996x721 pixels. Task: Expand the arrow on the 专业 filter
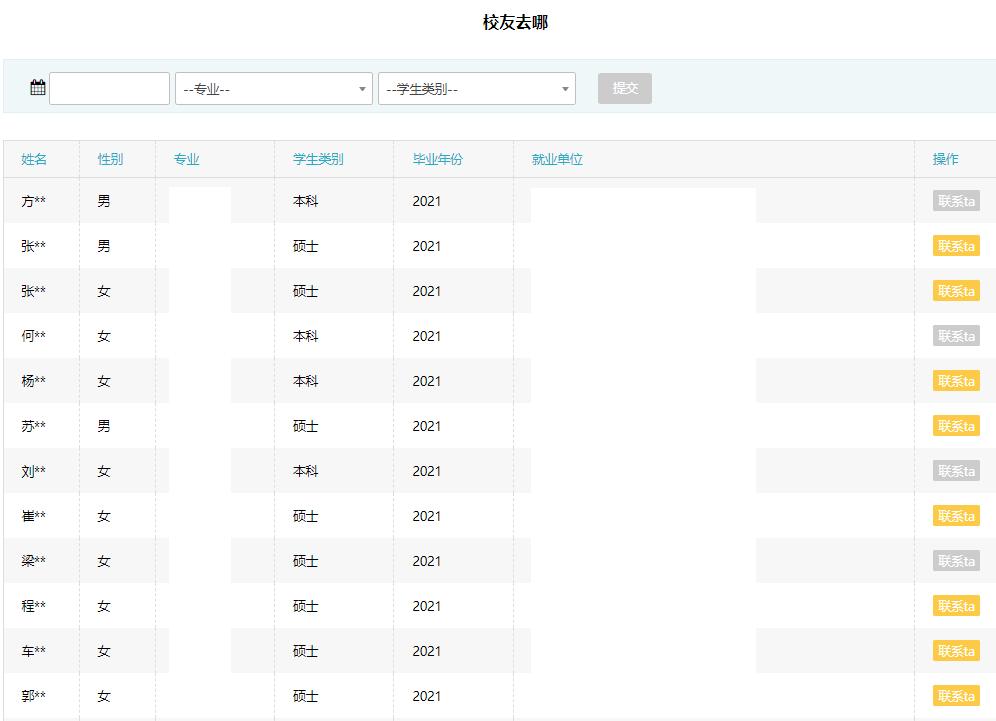[x=362, y=88]
